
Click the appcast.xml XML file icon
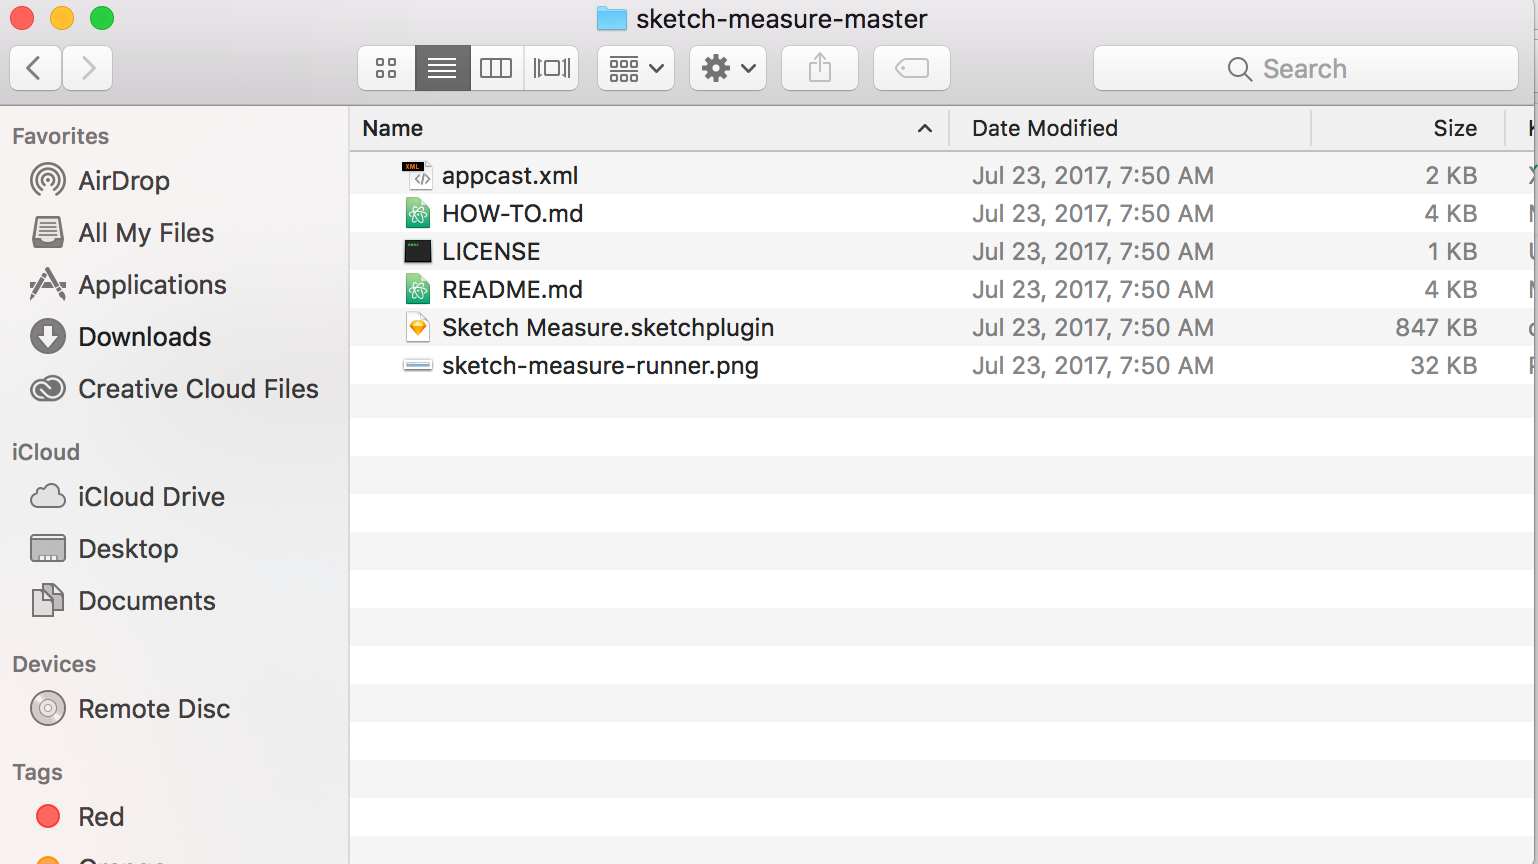point(417,175)
